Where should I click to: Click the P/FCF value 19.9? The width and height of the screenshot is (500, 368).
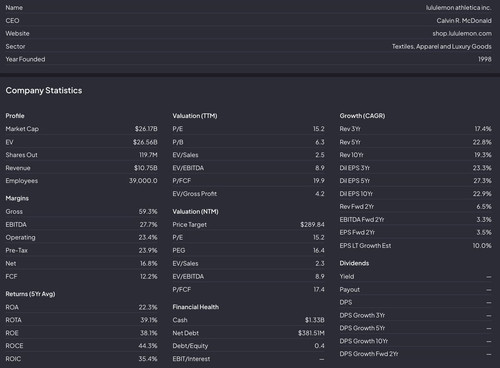coord(319,181)
